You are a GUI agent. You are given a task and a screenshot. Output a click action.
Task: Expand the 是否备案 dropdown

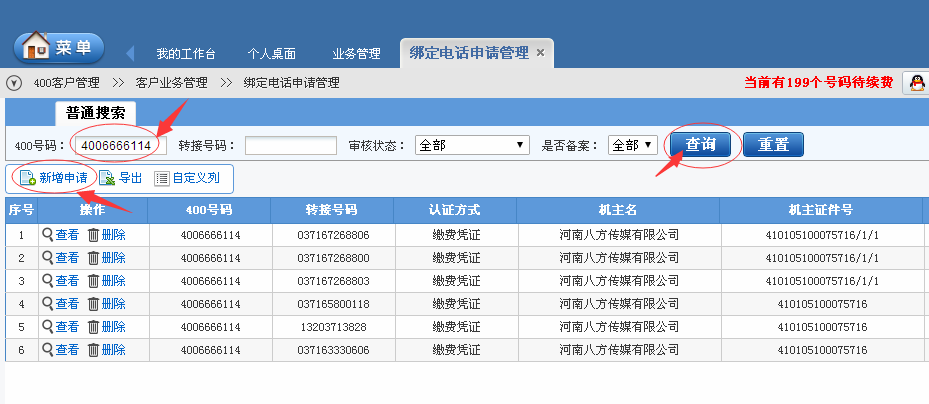[x=632, y=146]
